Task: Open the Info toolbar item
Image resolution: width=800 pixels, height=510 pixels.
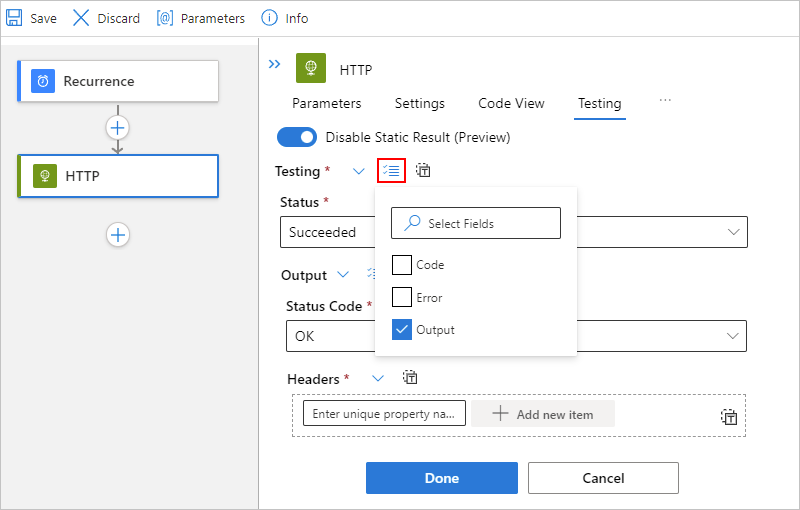Action: [269, 18]
